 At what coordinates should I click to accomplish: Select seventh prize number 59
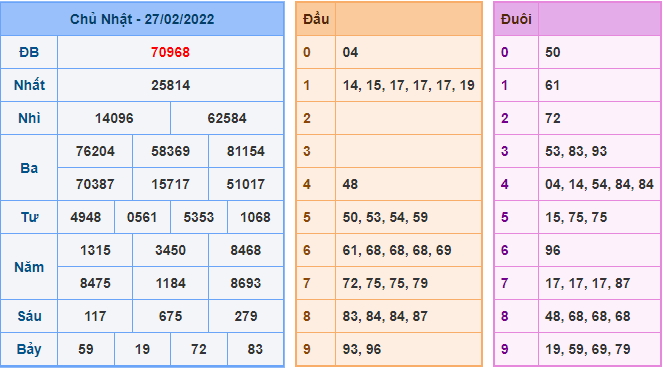click(85, 349)
